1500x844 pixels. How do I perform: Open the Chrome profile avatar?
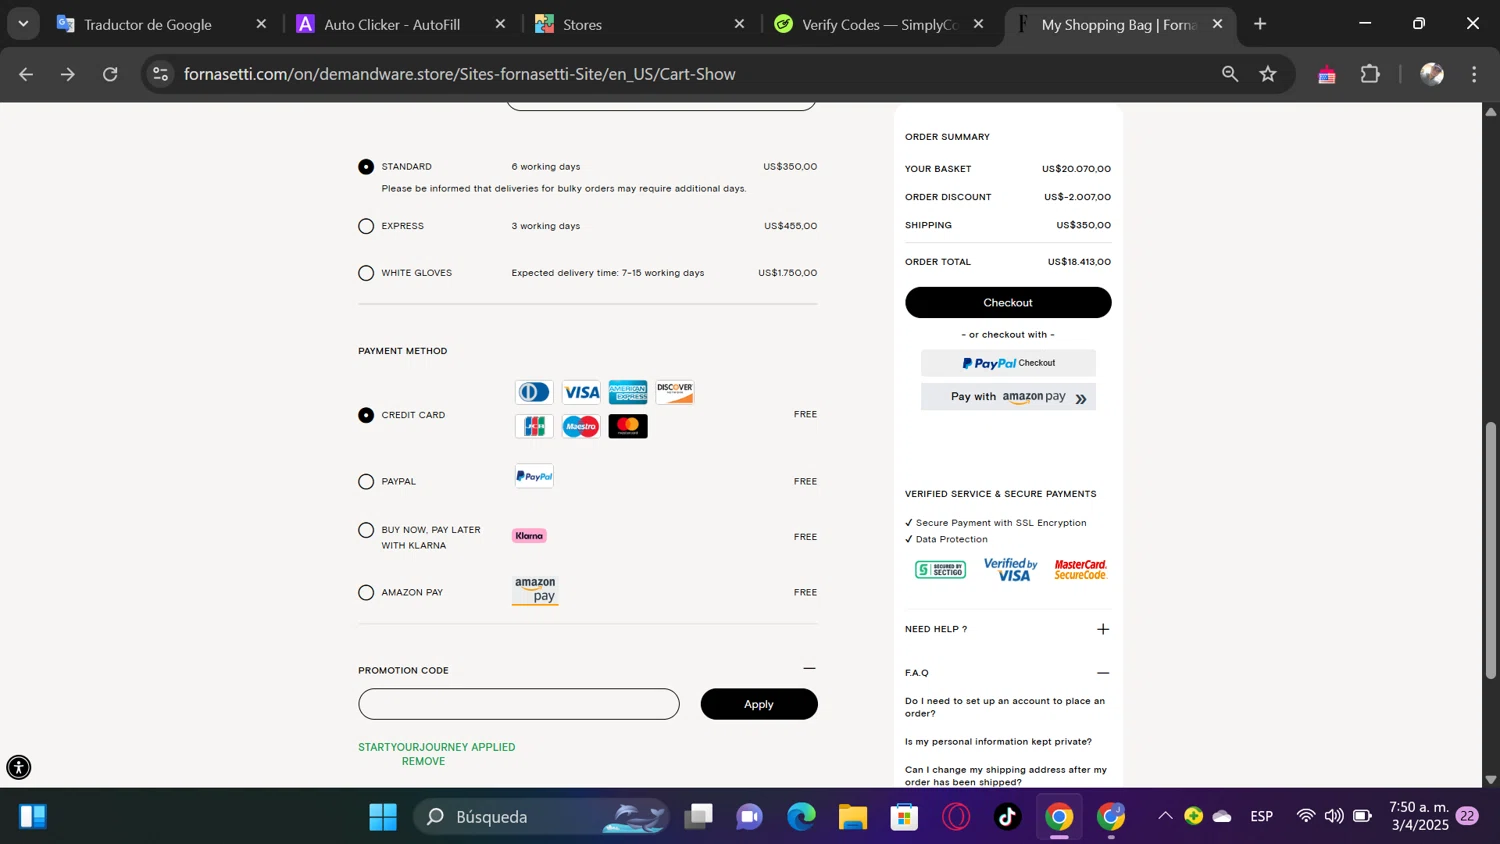(1432, 74)
